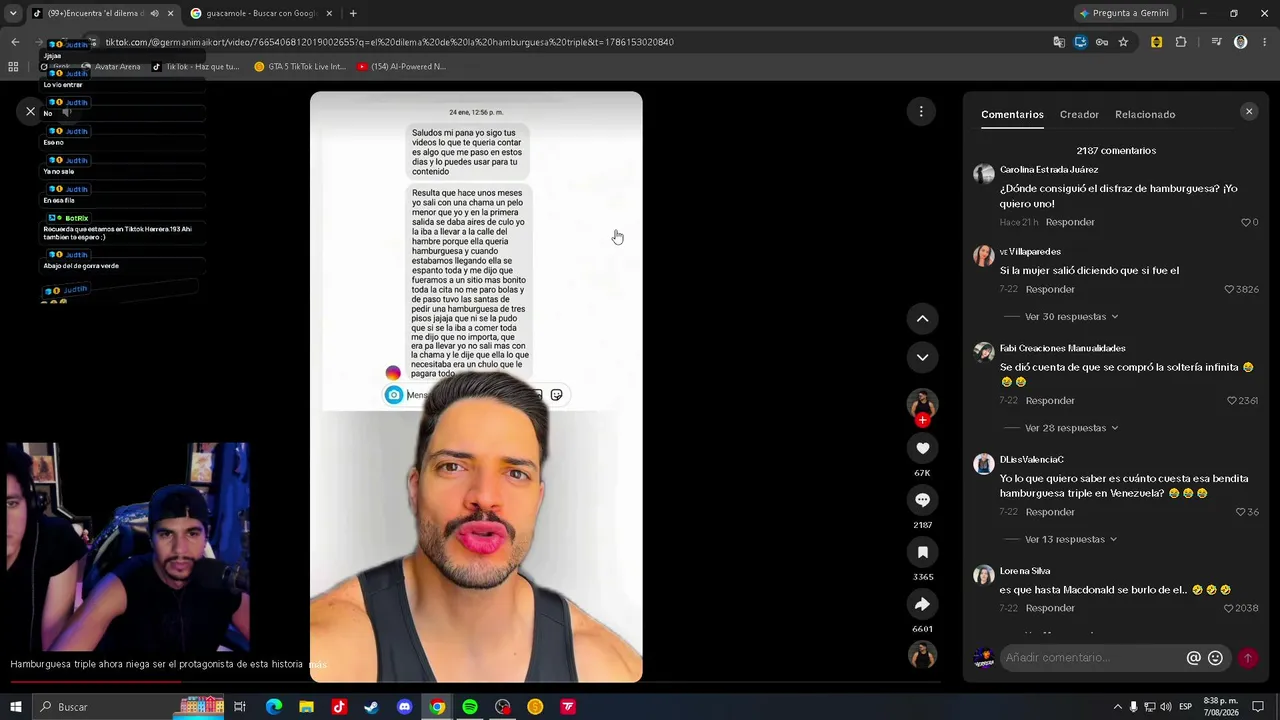Viewport: 1280px width, 720px height.
Task: Save video using the bookmark icon
Action: 922,552
